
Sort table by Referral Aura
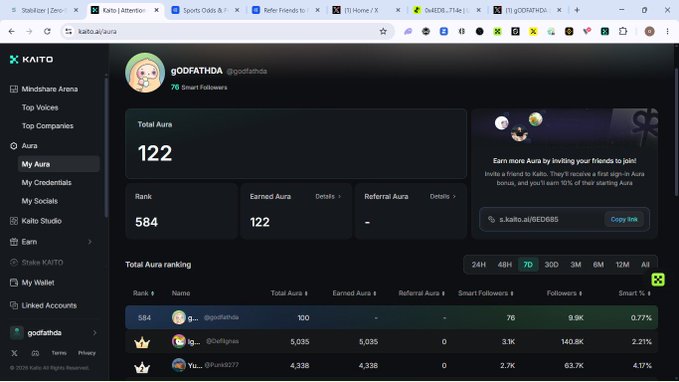[422, 293]
